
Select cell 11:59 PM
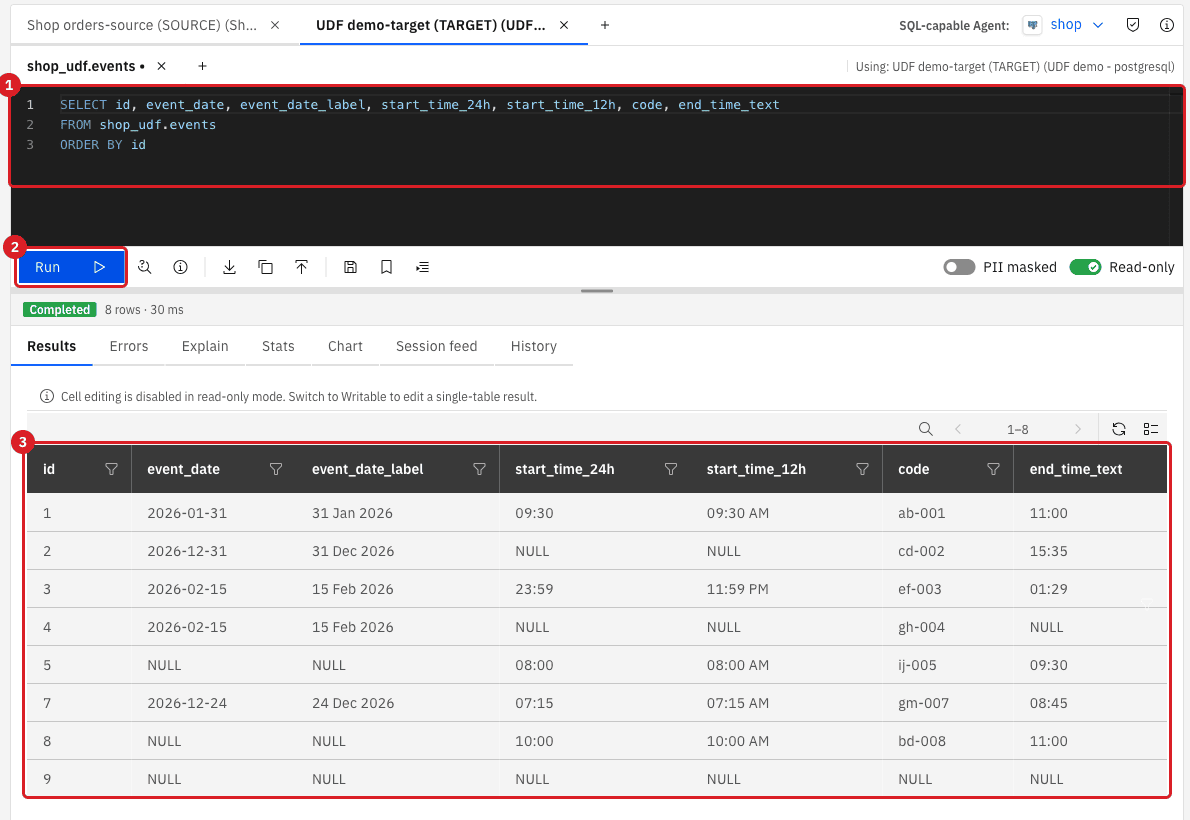pyautogui.click(x=738, y=589)
